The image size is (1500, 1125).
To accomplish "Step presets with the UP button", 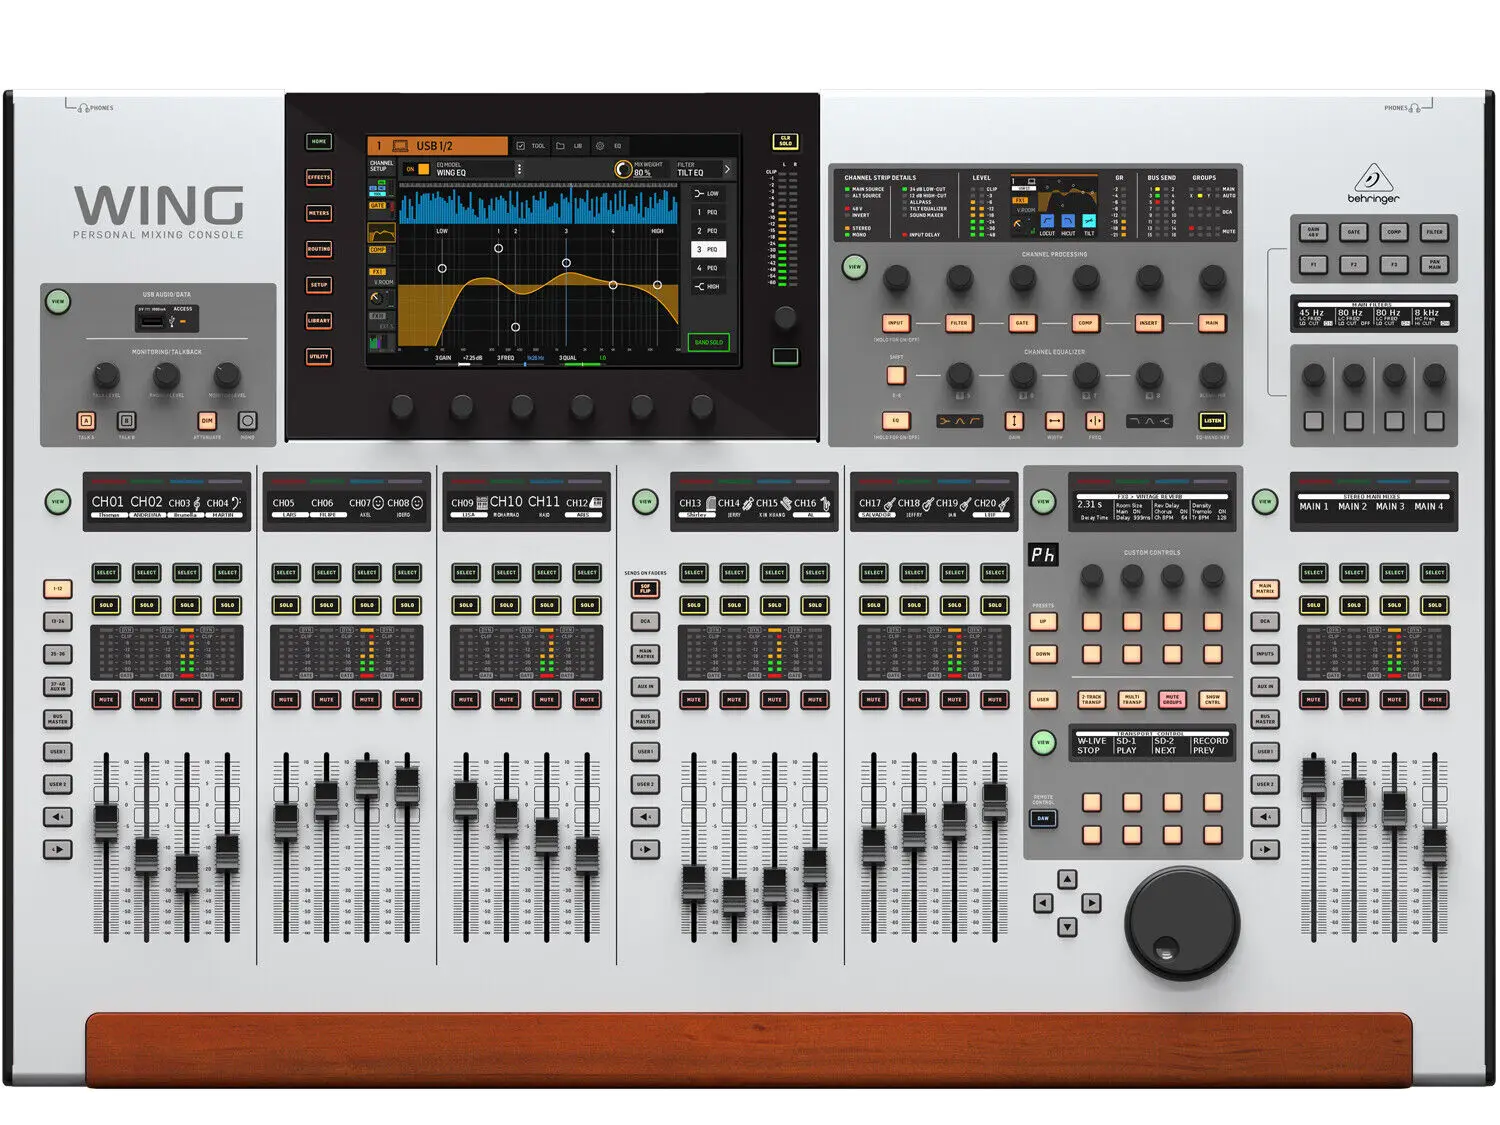I will tap(1042, 621).
